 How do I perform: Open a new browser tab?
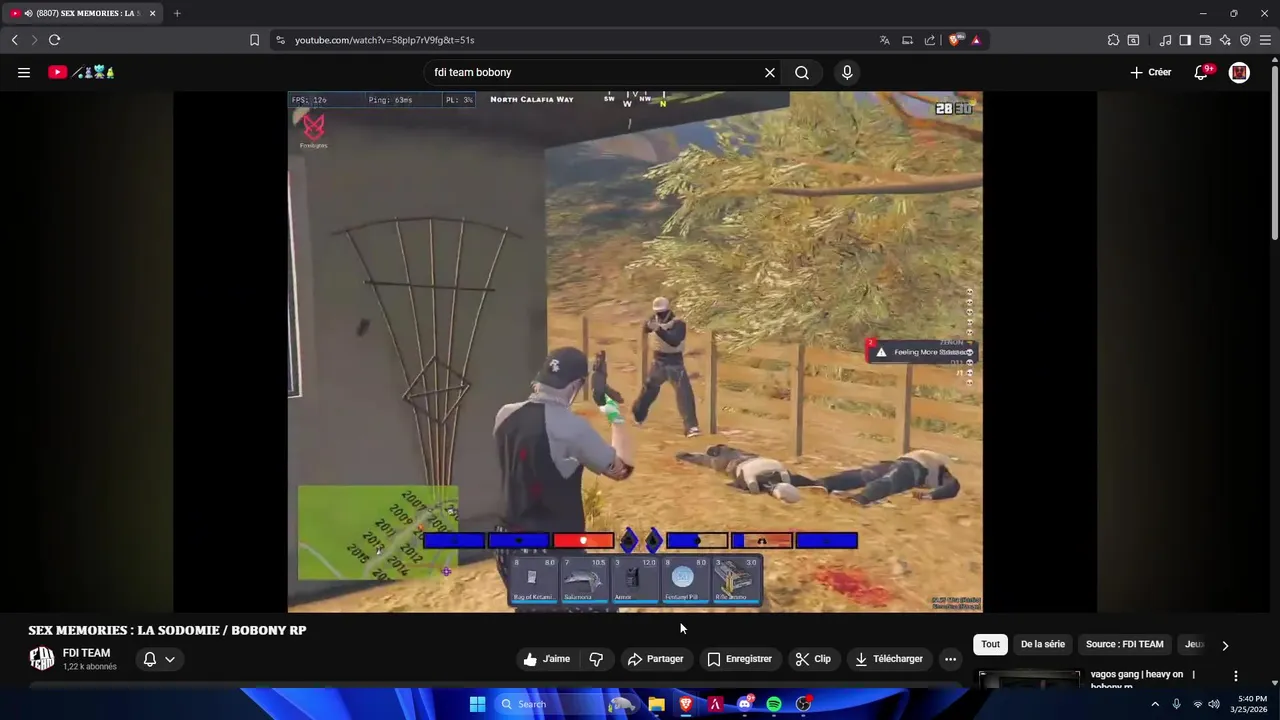tap(177, 13)
